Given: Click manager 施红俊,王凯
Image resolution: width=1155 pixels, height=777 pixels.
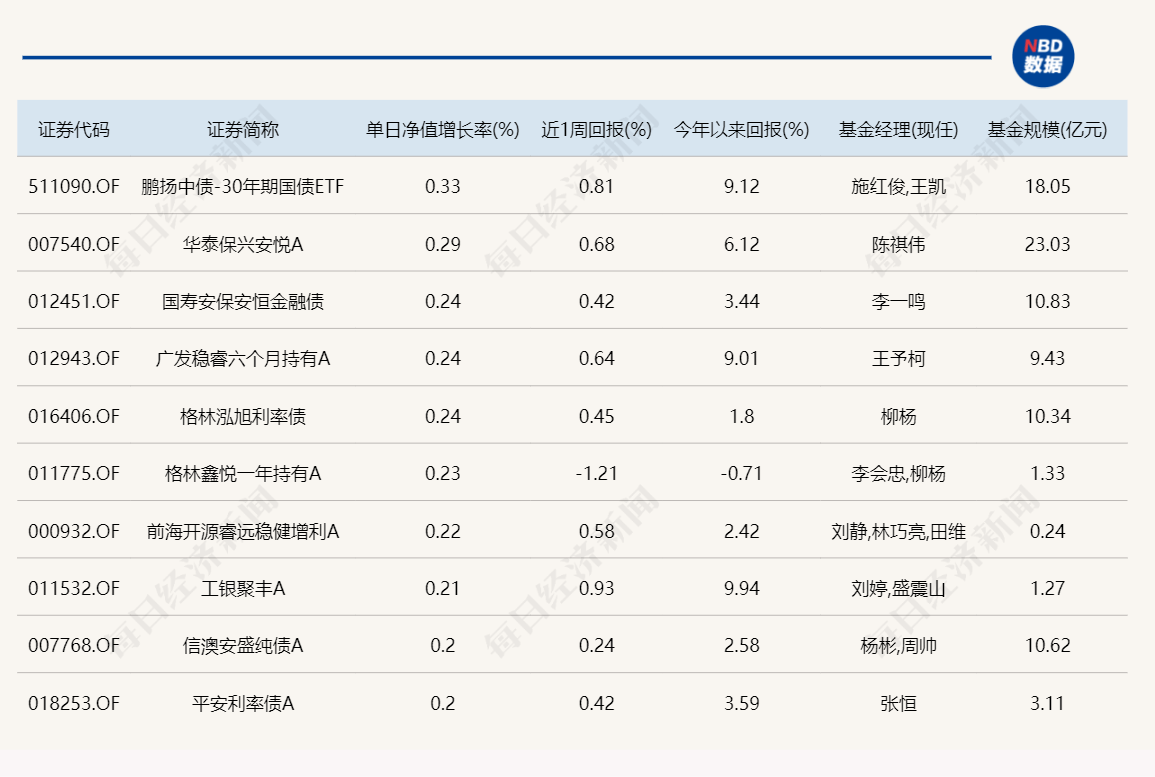Looking at the screenshot, I should (x=899, y=186).
